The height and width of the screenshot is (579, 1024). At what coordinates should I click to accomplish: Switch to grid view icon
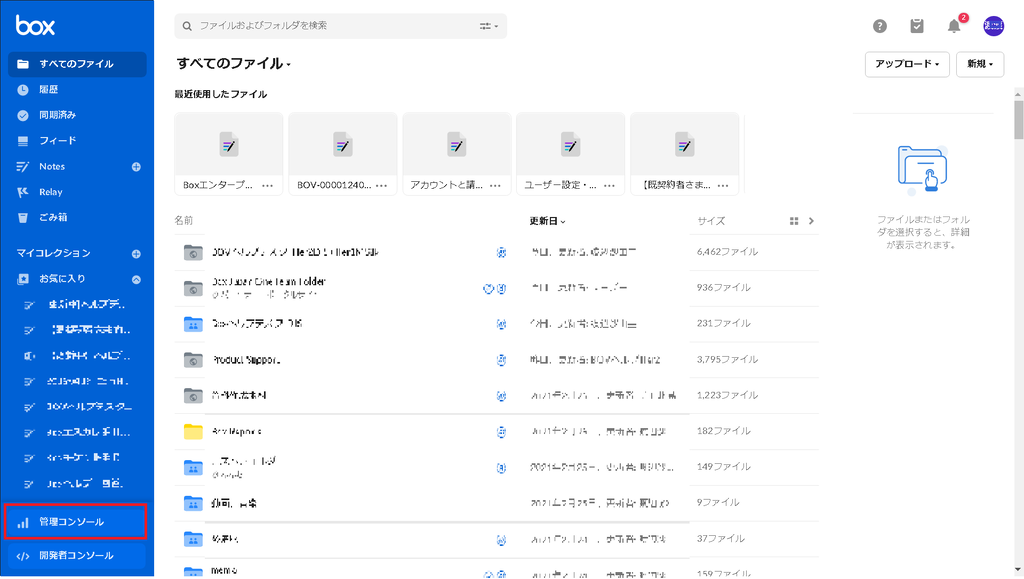[x=794, y=221]
